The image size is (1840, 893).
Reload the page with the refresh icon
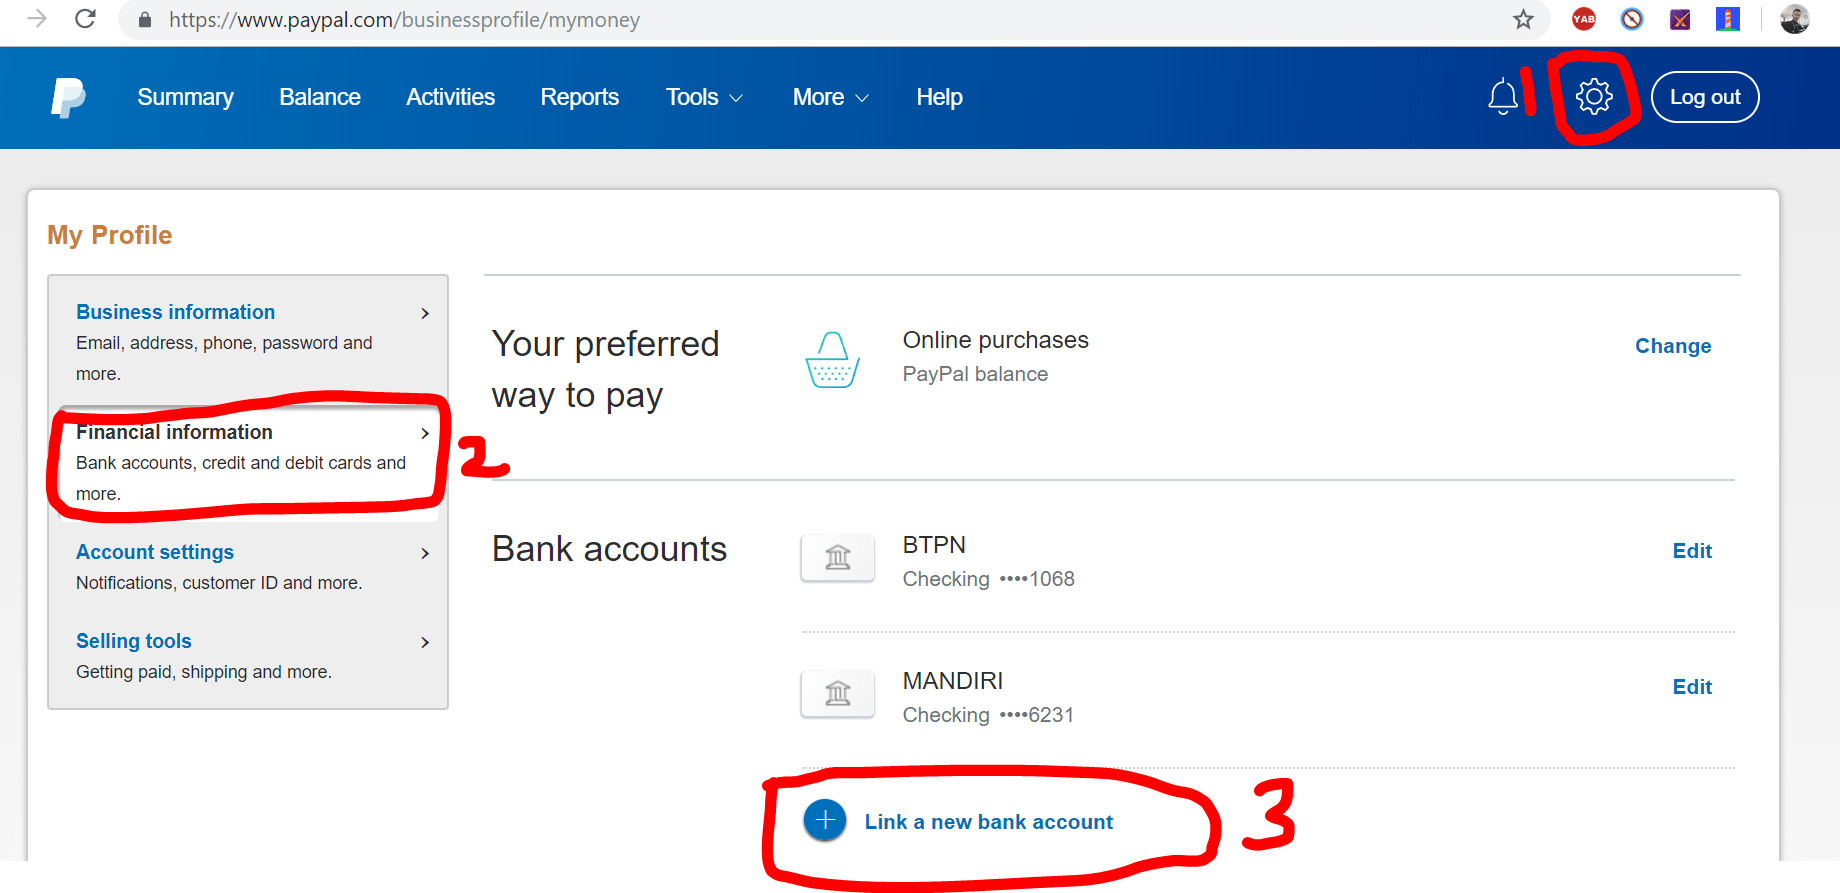(x=86, y=19)
